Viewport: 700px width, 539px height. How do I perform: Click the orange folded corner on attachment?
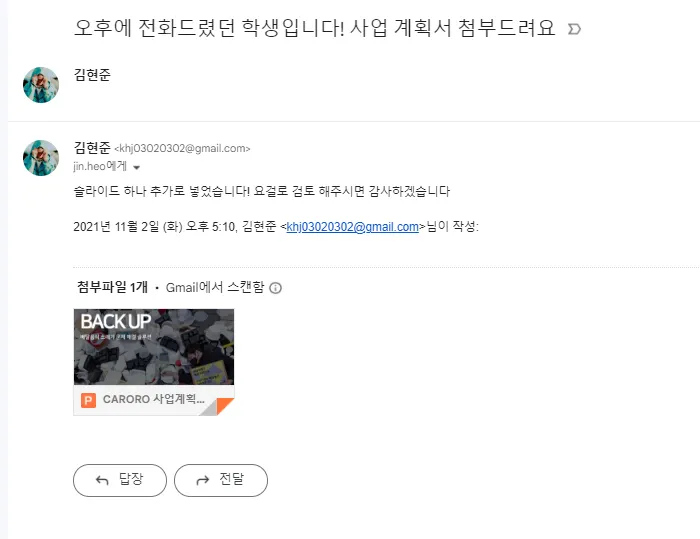pyautogui.click(x=225, y=406)
